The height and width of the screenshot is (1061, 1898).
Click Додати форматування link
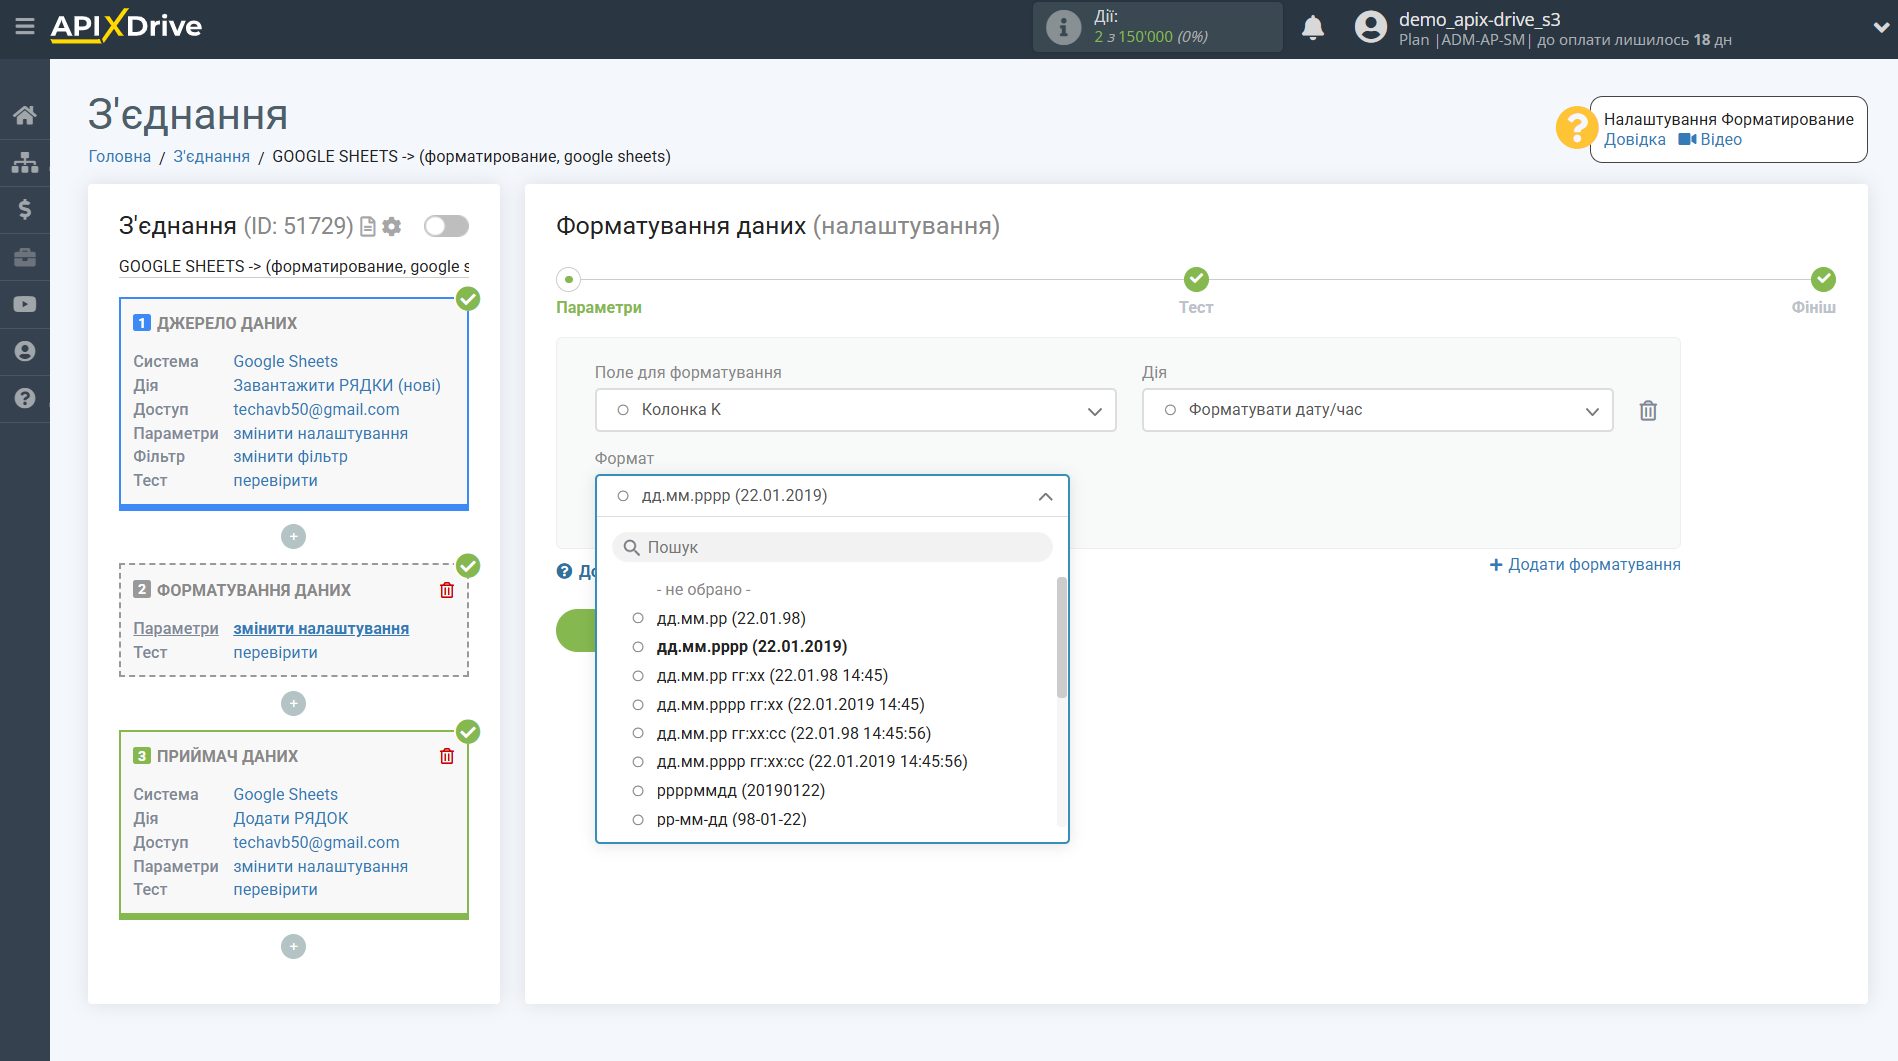pyautogui.click(x=1585, y=564)
